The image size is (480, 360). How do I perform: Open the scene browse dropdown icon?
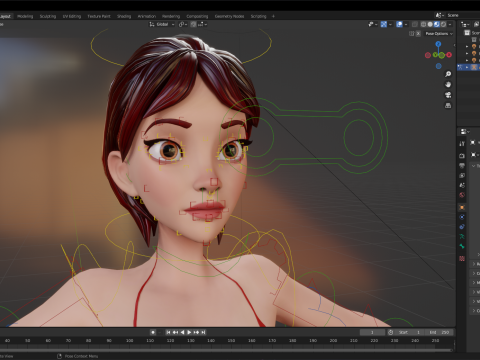[439, 15]
